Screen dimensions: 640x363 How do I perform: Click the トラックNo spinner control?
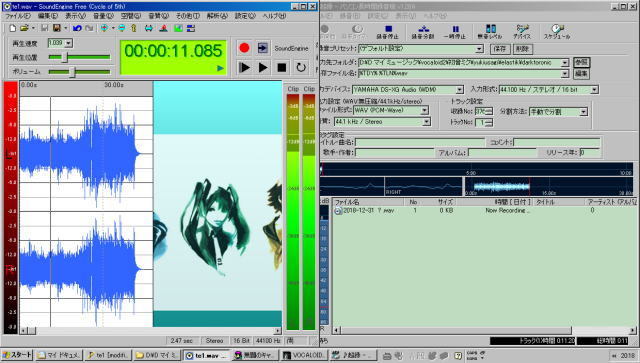(490, 122)
